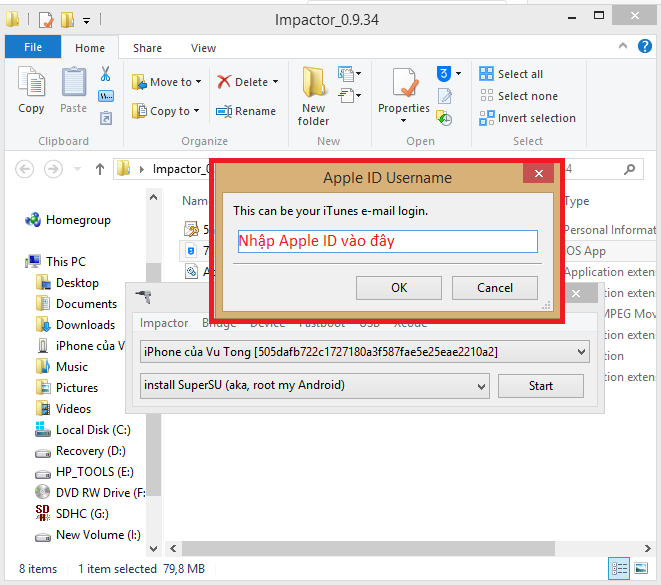Click the search magnifier icon
The height and width of the screenshot is (585, 661).
(x=629, y=169)
